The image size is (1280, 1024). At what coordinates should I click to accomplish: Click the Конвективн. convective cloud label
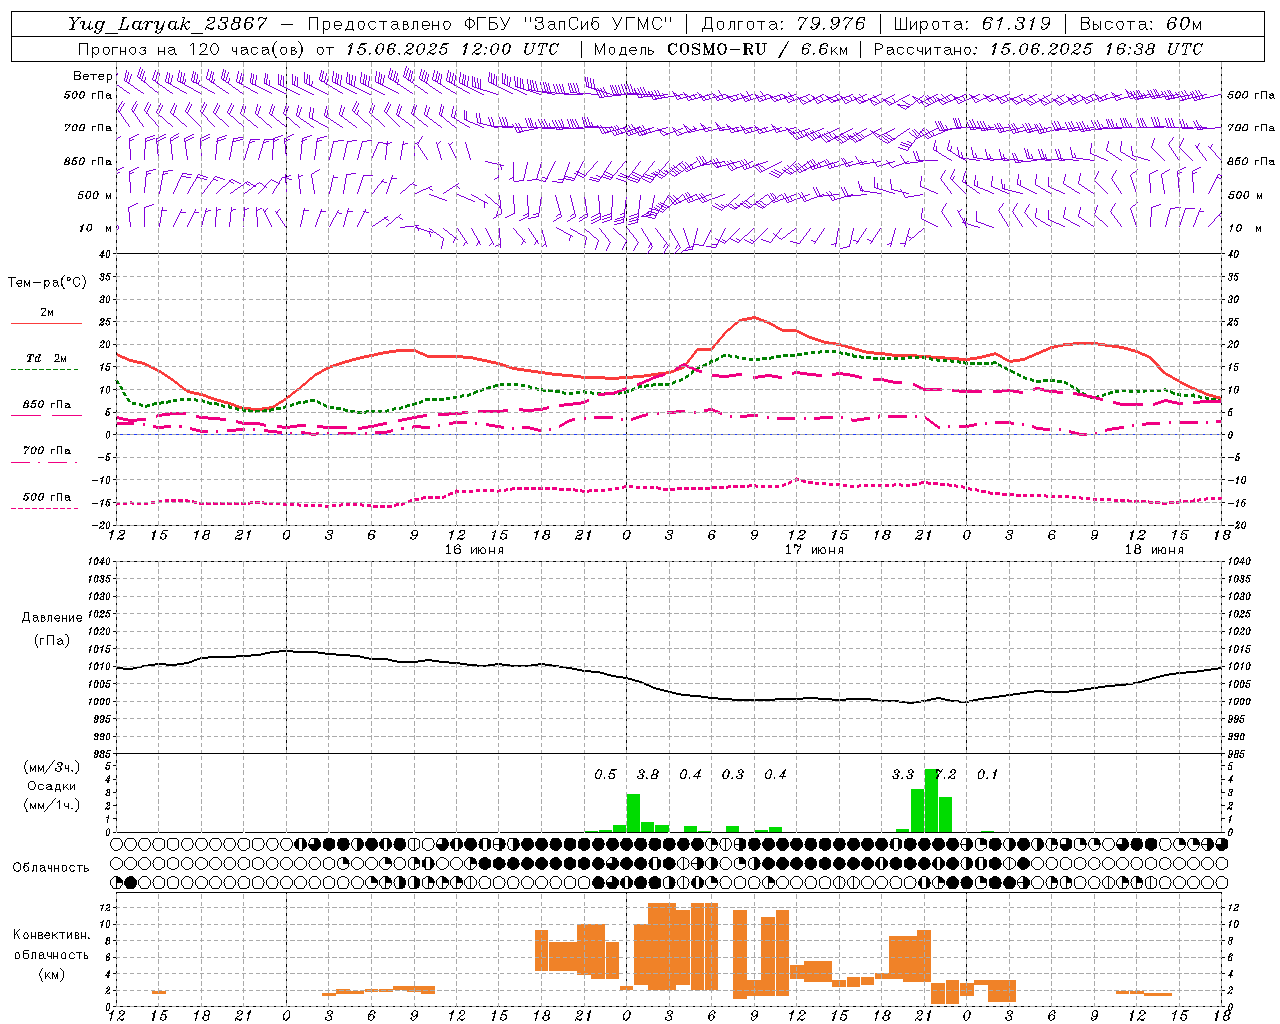click(51, 935)
